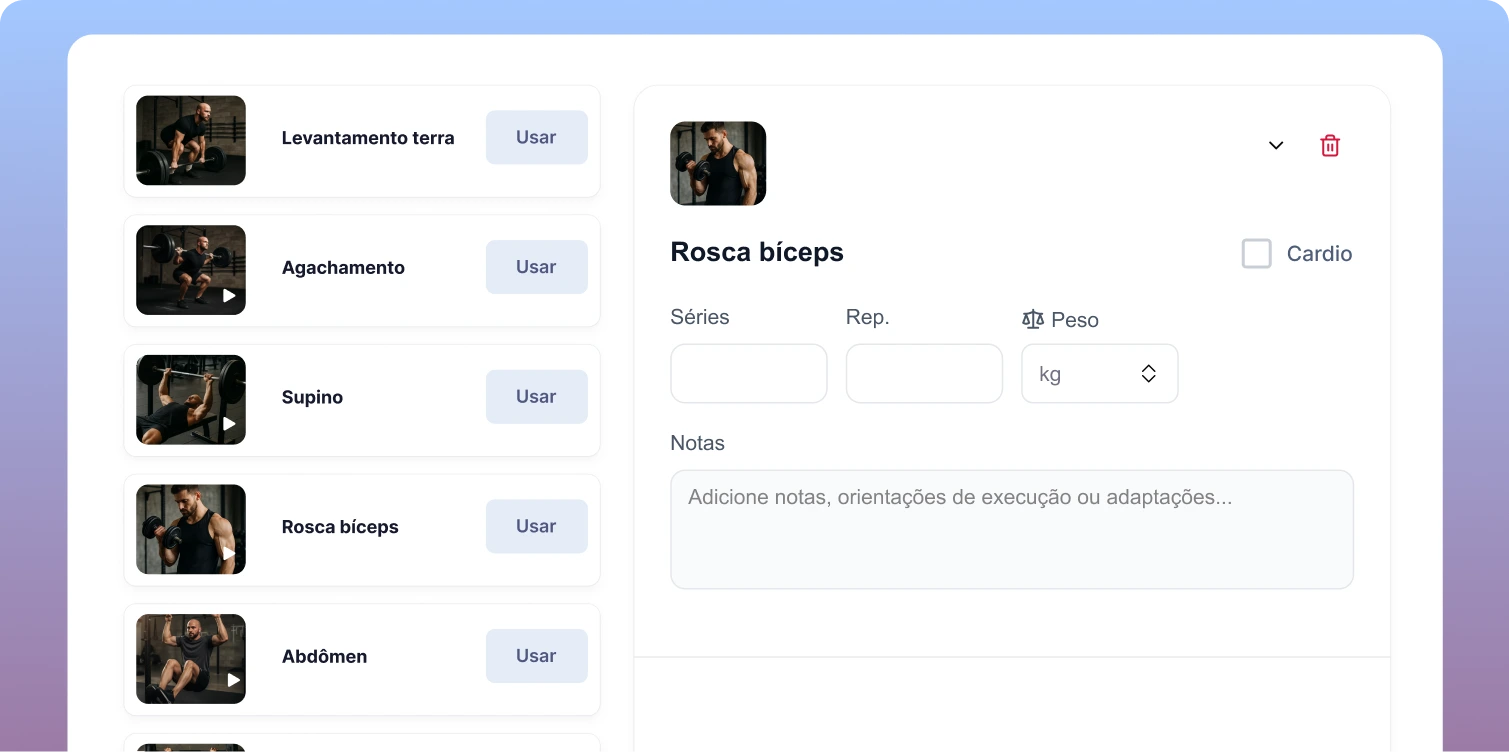1509x752 pixels.
Task: Use the Supino exercise
Action: click(536, 396)
